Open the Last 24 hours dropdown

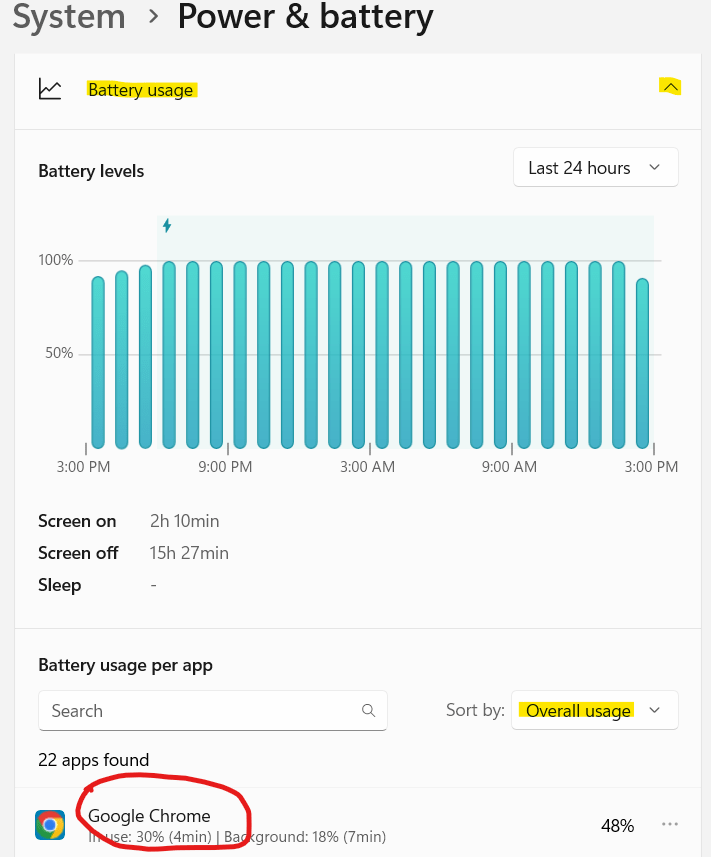pyautogui.click(x=595, y=168)
